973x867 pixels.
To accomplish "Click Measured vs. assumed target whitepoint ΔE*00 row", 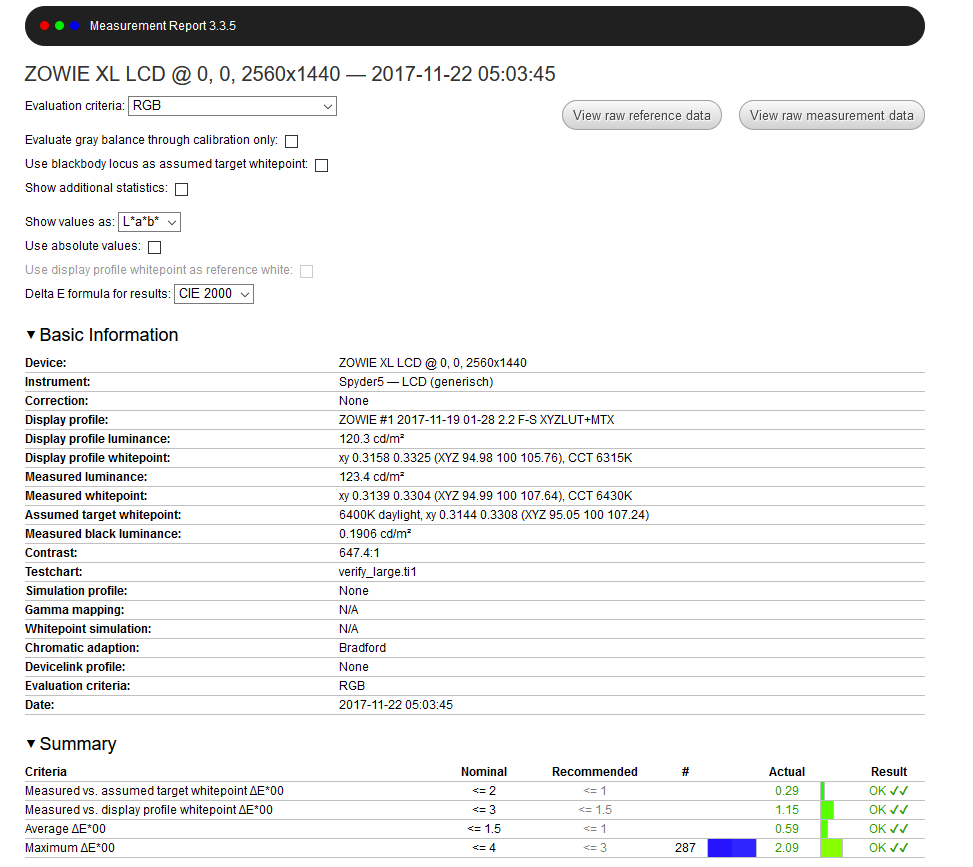I will pos(475,791).
